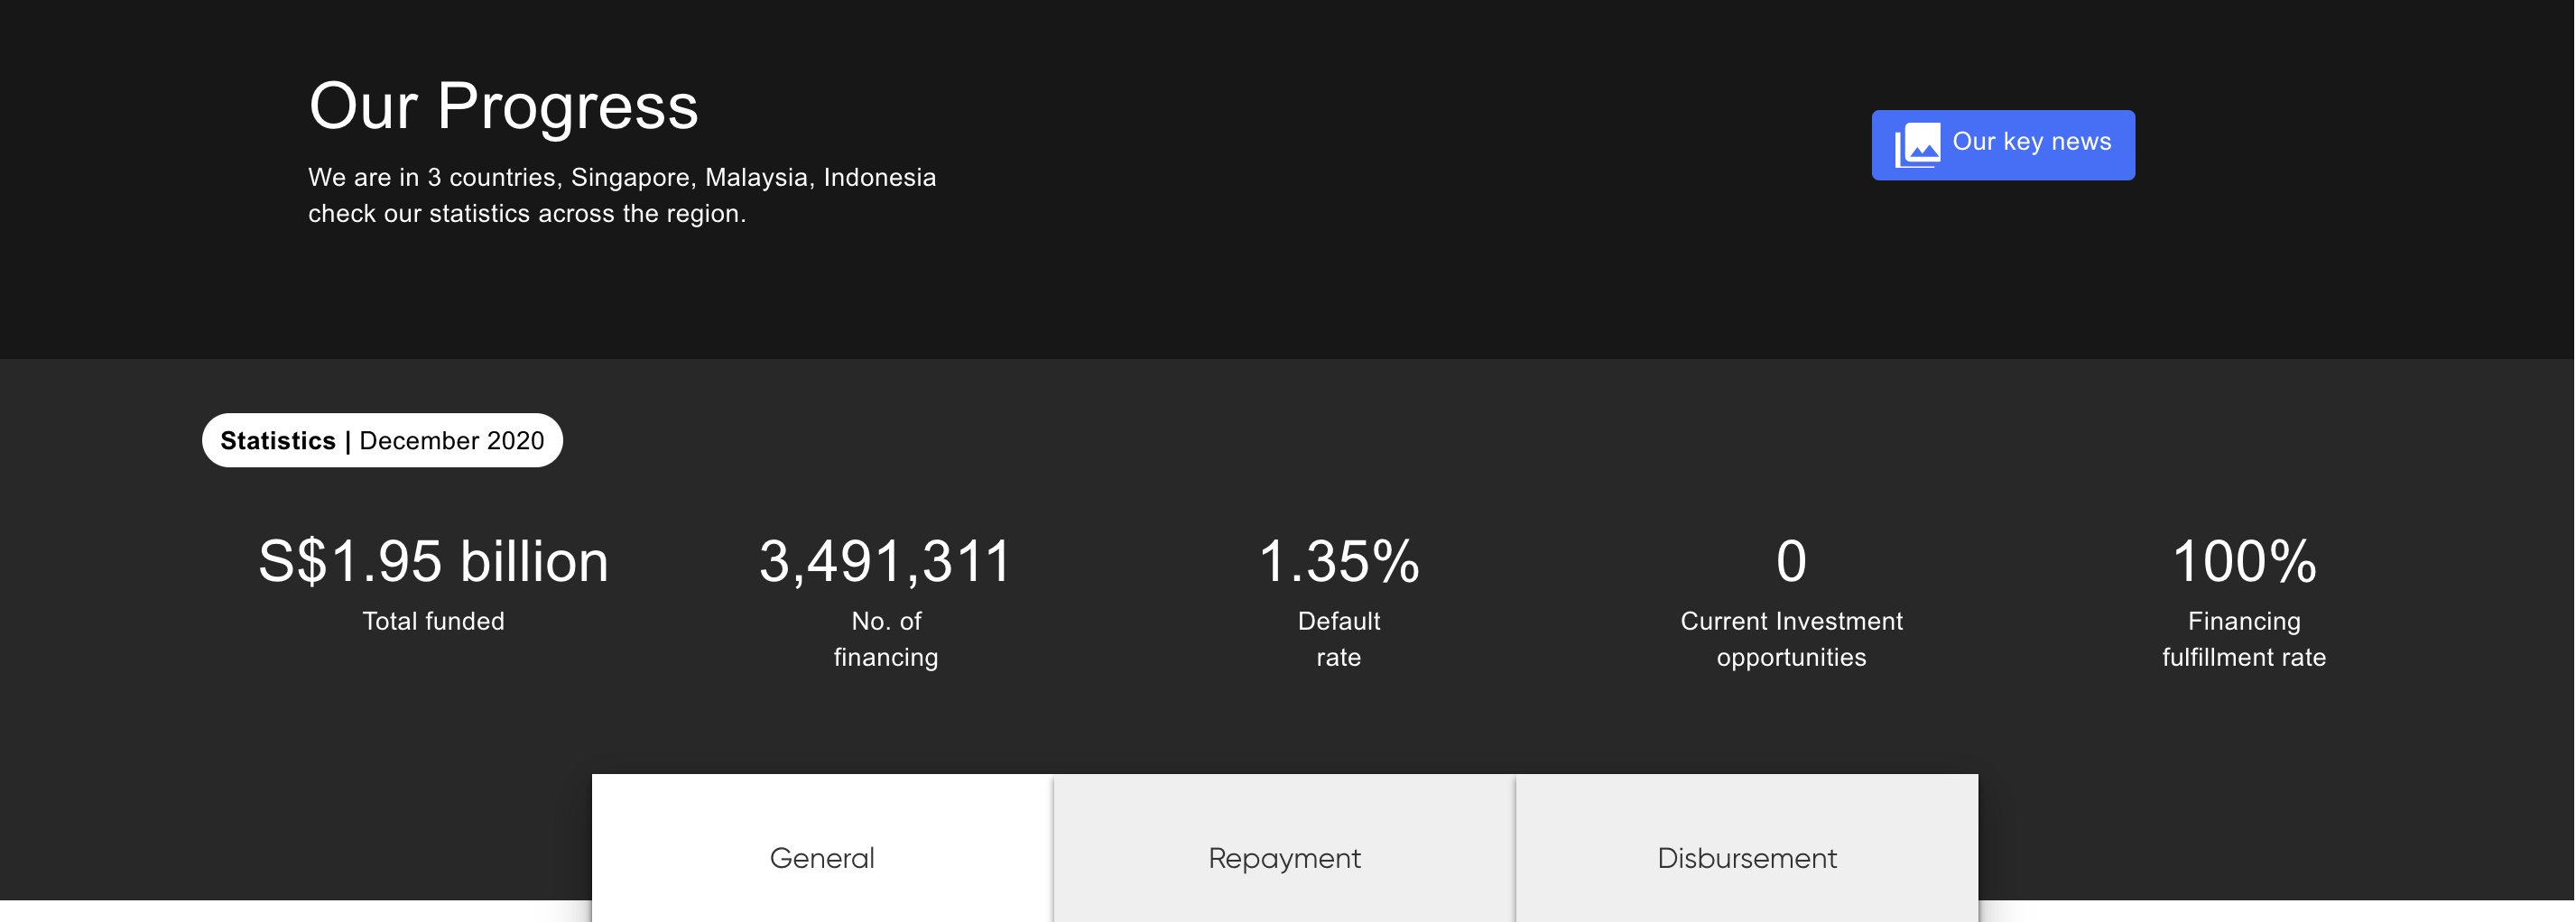
Task: Click the 100% fulfillment rate value
Action: [2244, 561]
